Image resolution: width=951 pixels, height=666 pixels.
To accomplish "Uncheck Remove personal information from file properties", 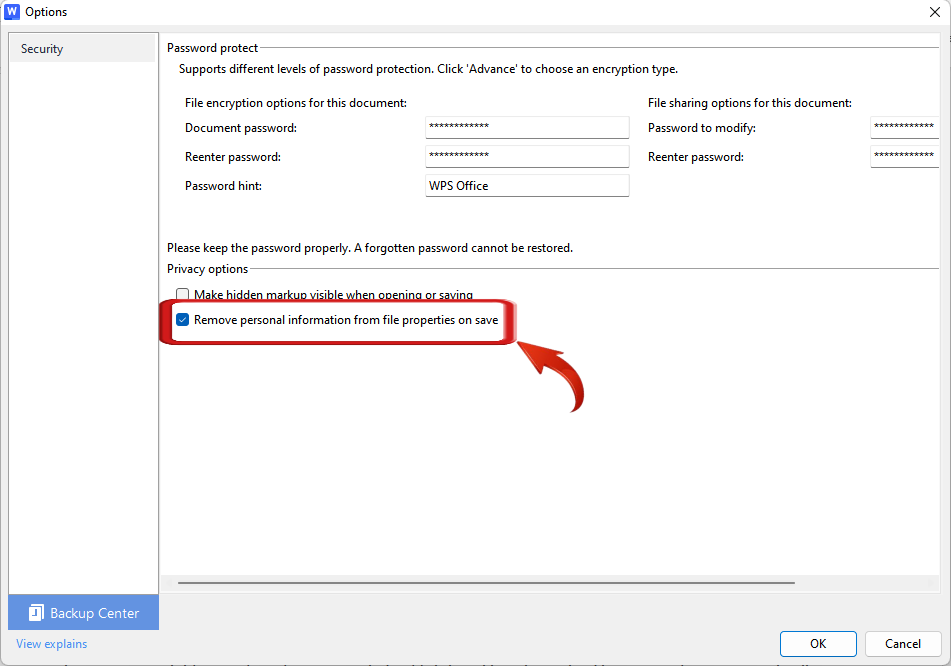I will point(183,320).
